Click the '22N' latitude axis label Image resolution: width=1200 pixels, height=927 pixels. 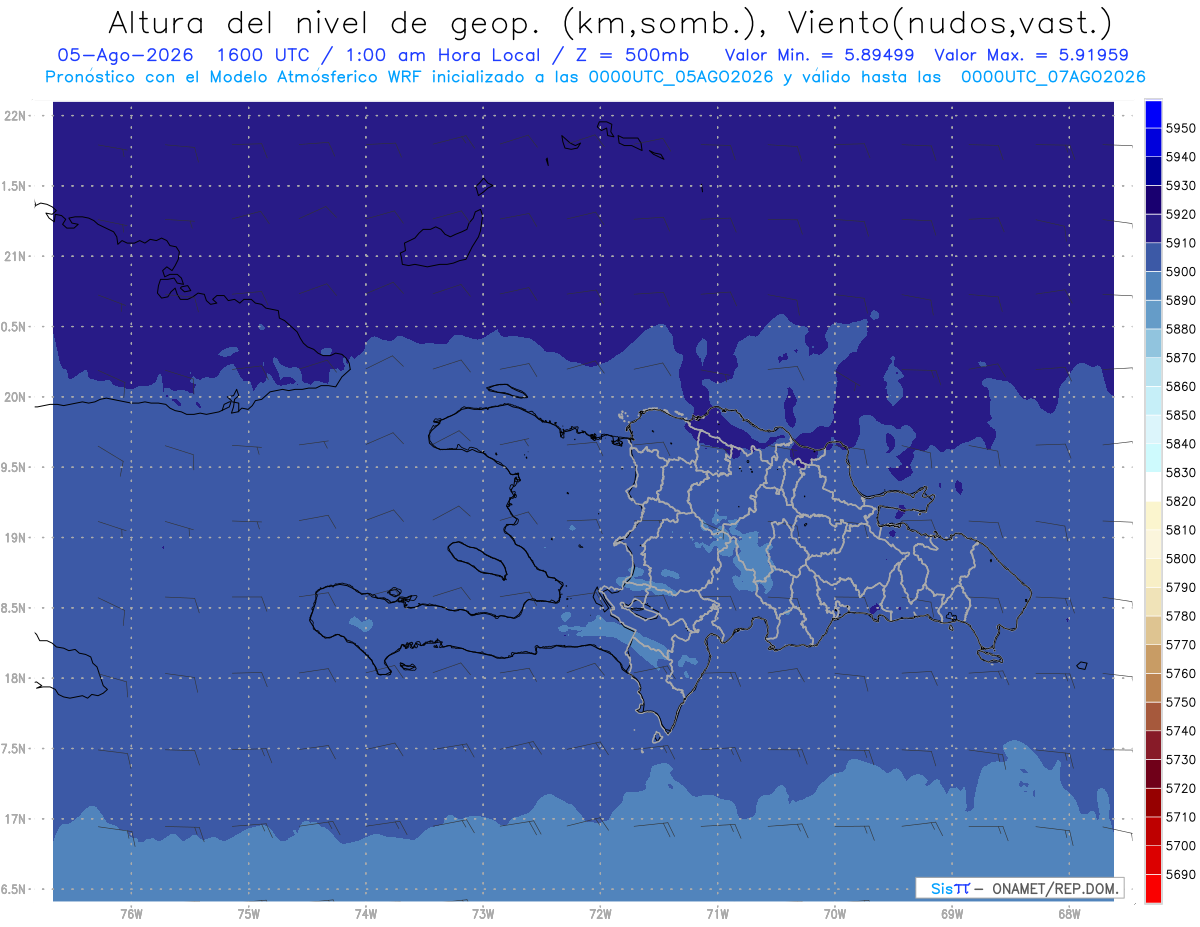[15, 115]
